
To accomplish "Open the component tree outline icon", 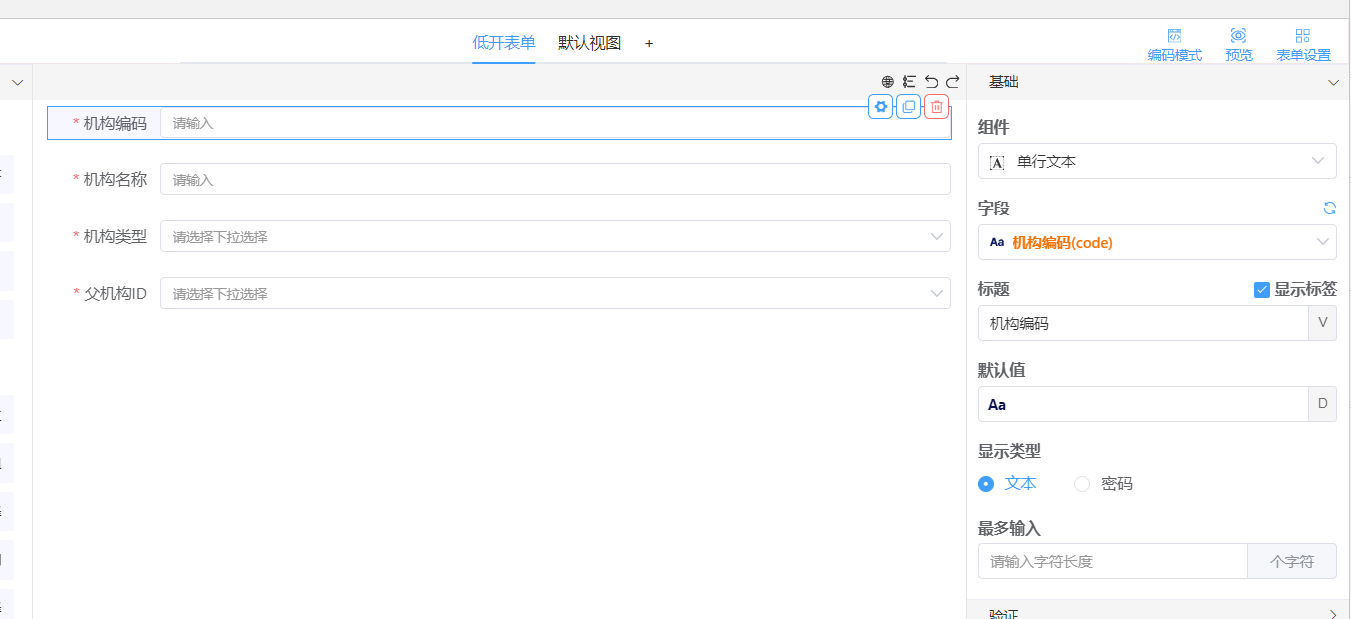I will point(909,82).
